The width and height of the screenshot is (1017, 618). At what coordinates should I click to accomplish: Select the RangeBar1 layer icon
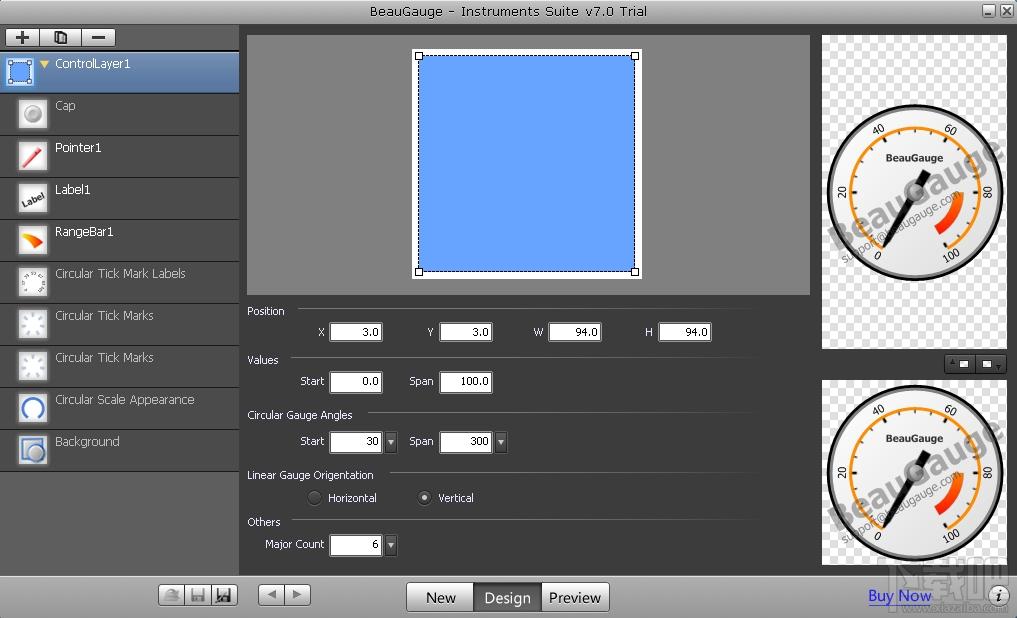click(32, 240)
